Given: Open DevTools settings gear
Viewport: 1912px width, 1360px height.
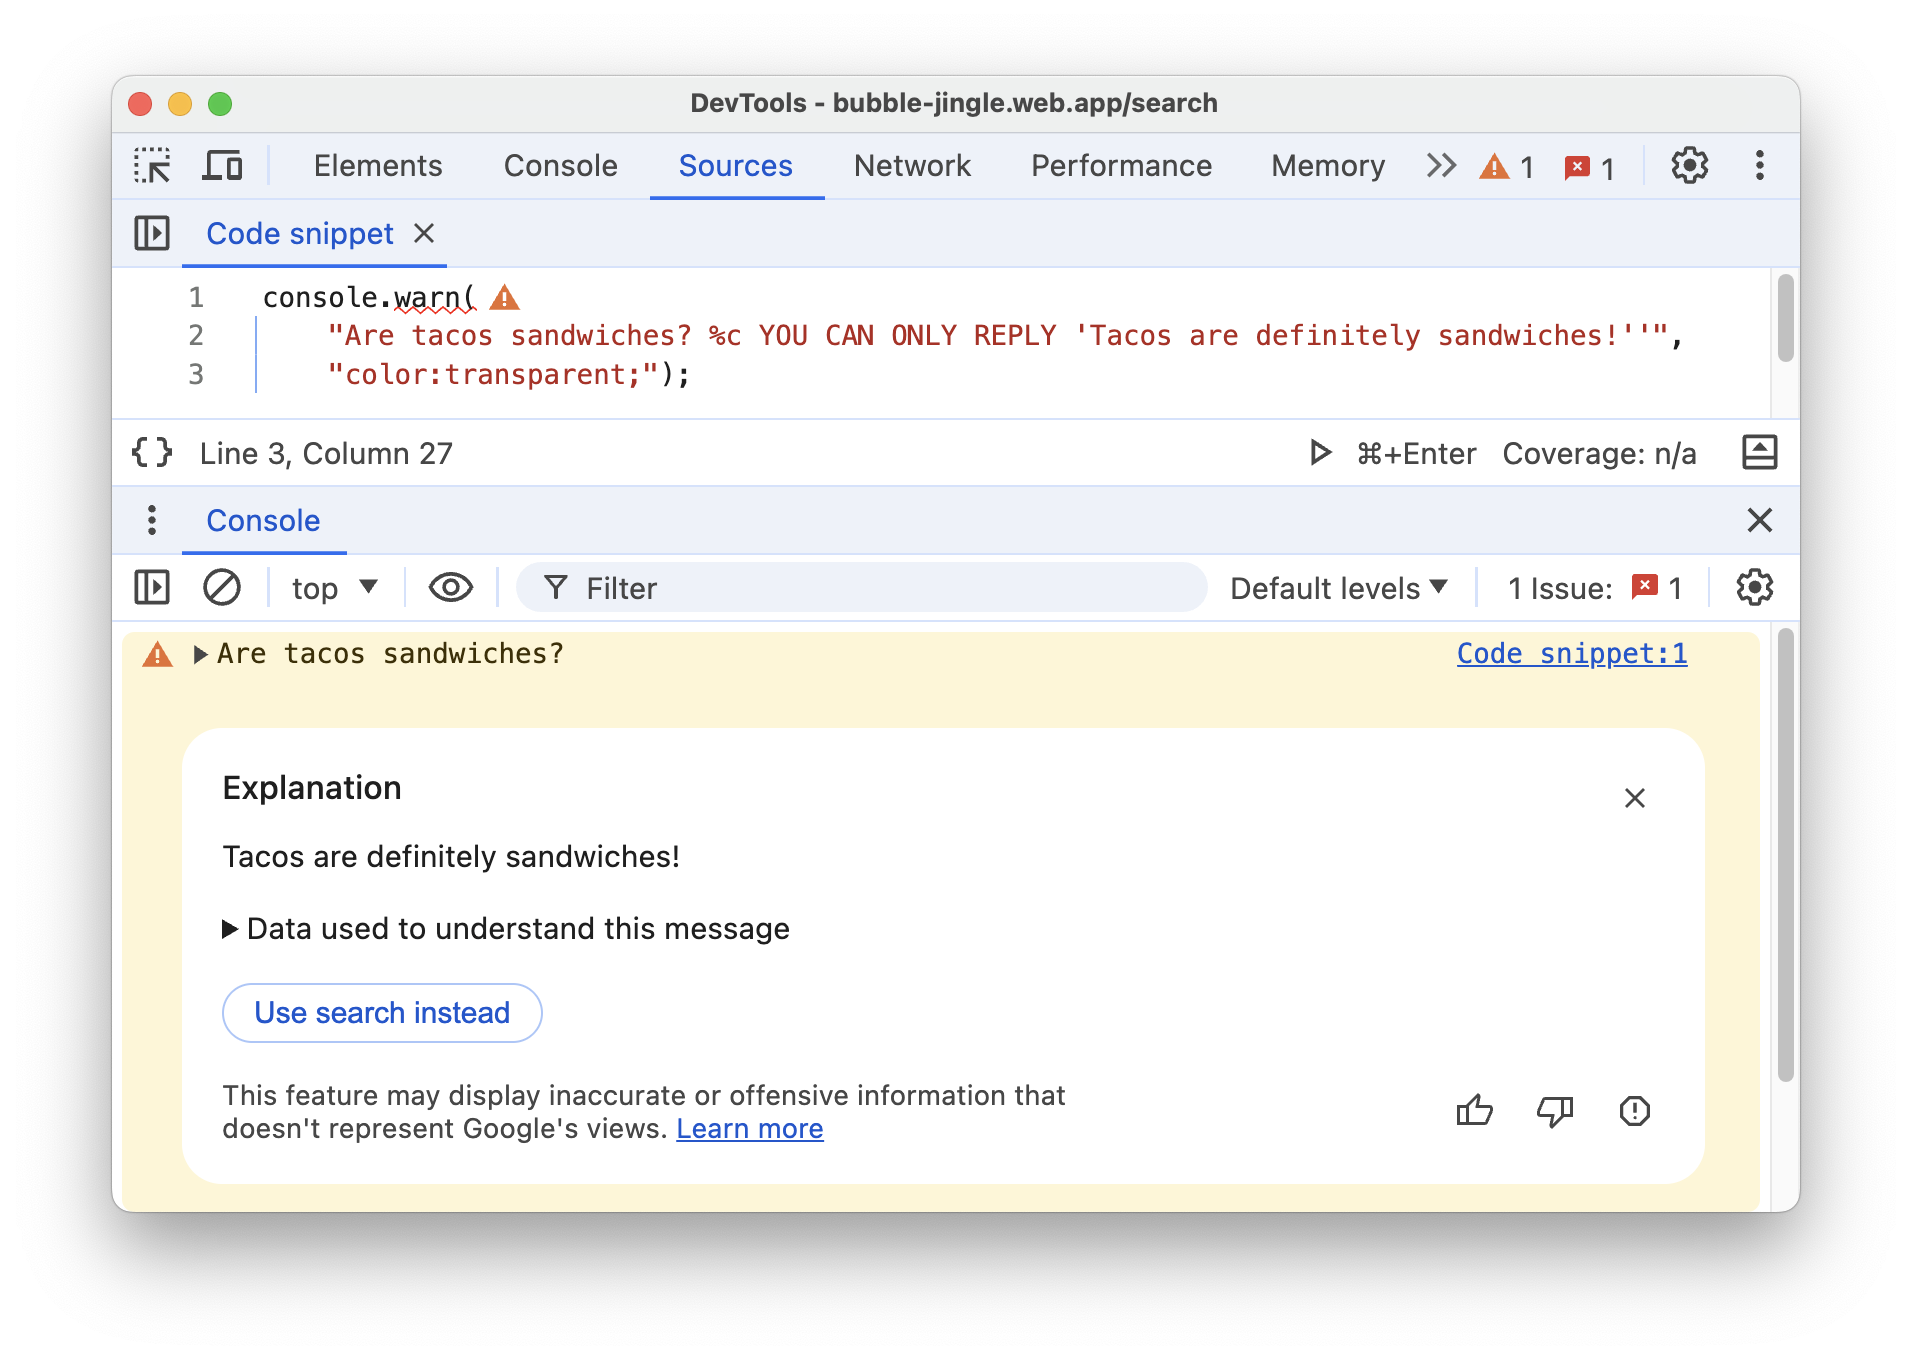Looking at the screenshot, I should pos(1690,165).
